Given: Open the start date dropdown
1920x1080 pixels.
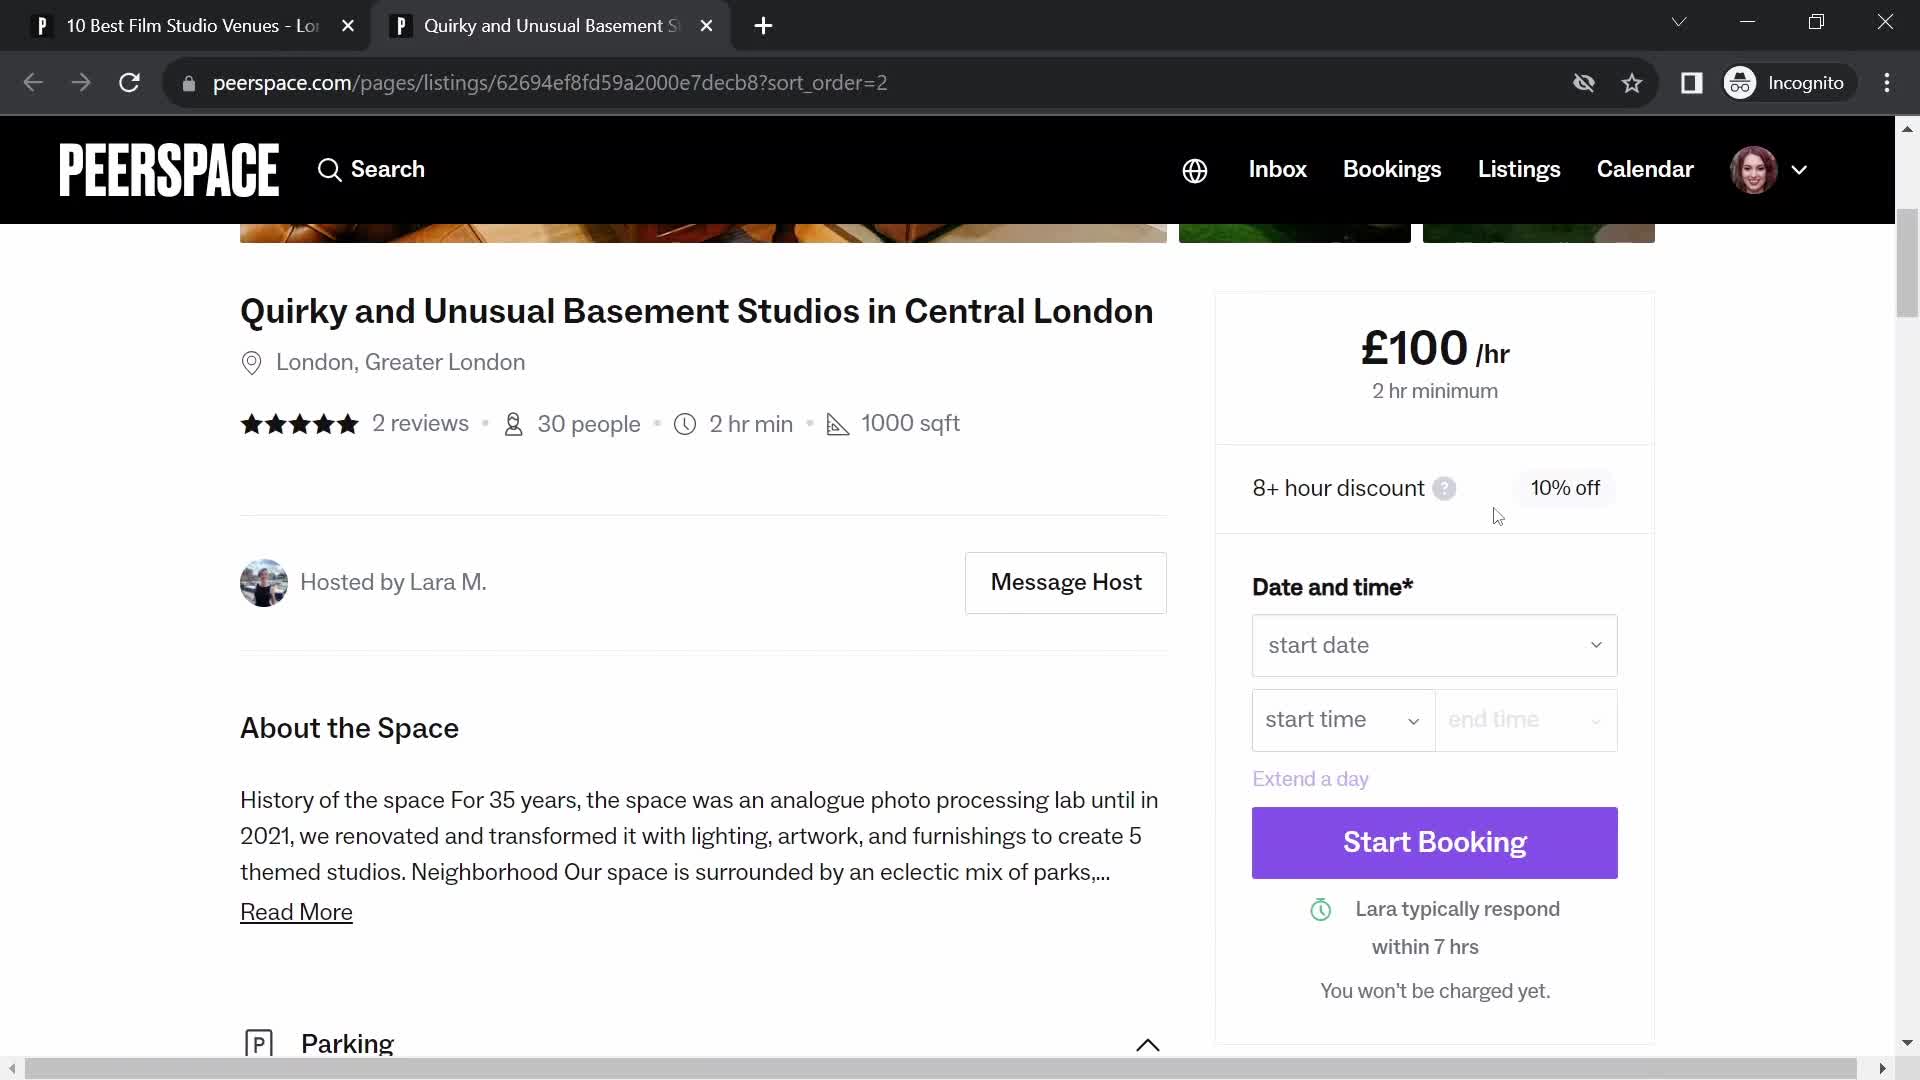Looking at the screenshot, I should (1433, 645).
